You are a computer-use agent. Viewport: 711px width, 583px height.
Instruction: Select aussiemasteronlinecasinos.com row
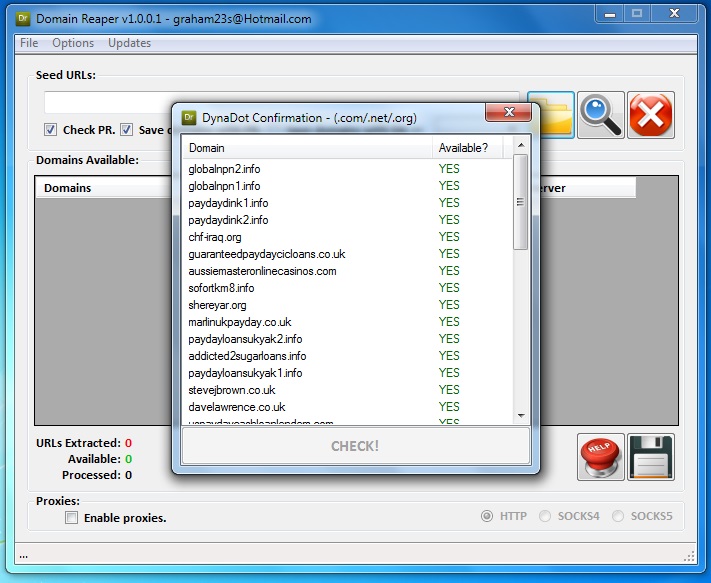coord(348,271)
